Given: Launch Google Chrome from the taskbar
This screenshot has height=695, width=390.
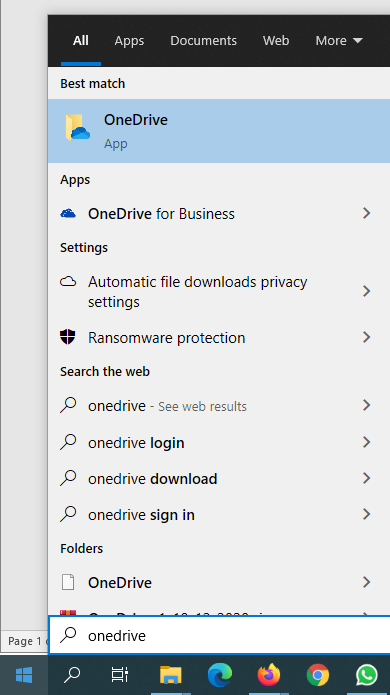Looking at the screenshot, I should [x=318, y=675].
